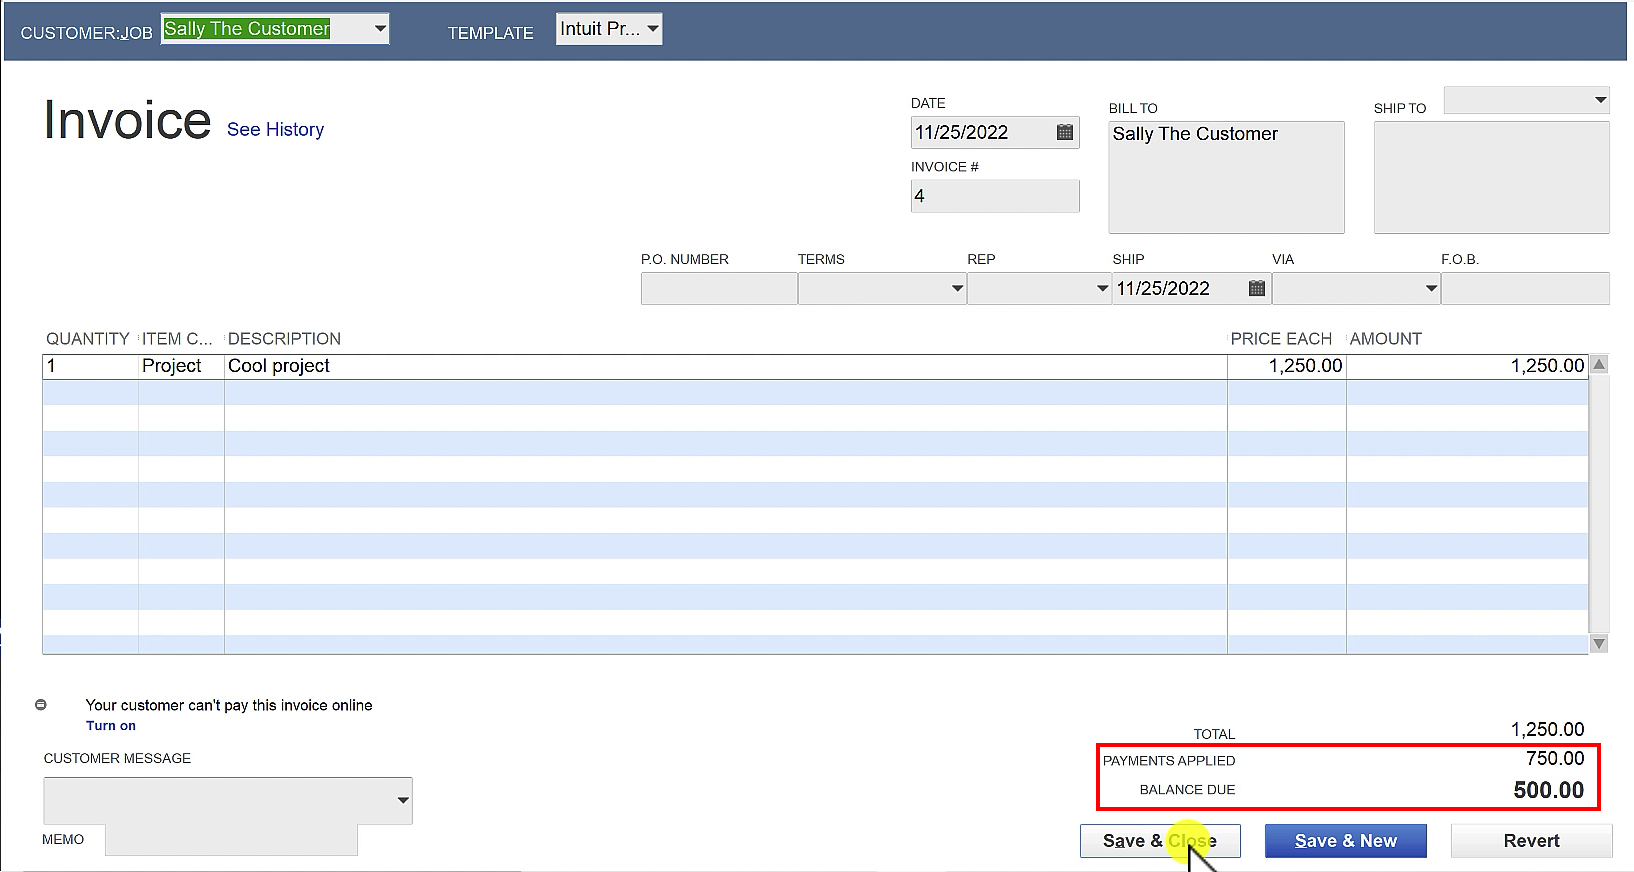Click the Balance Due value 500.00

click(1549, 790)
